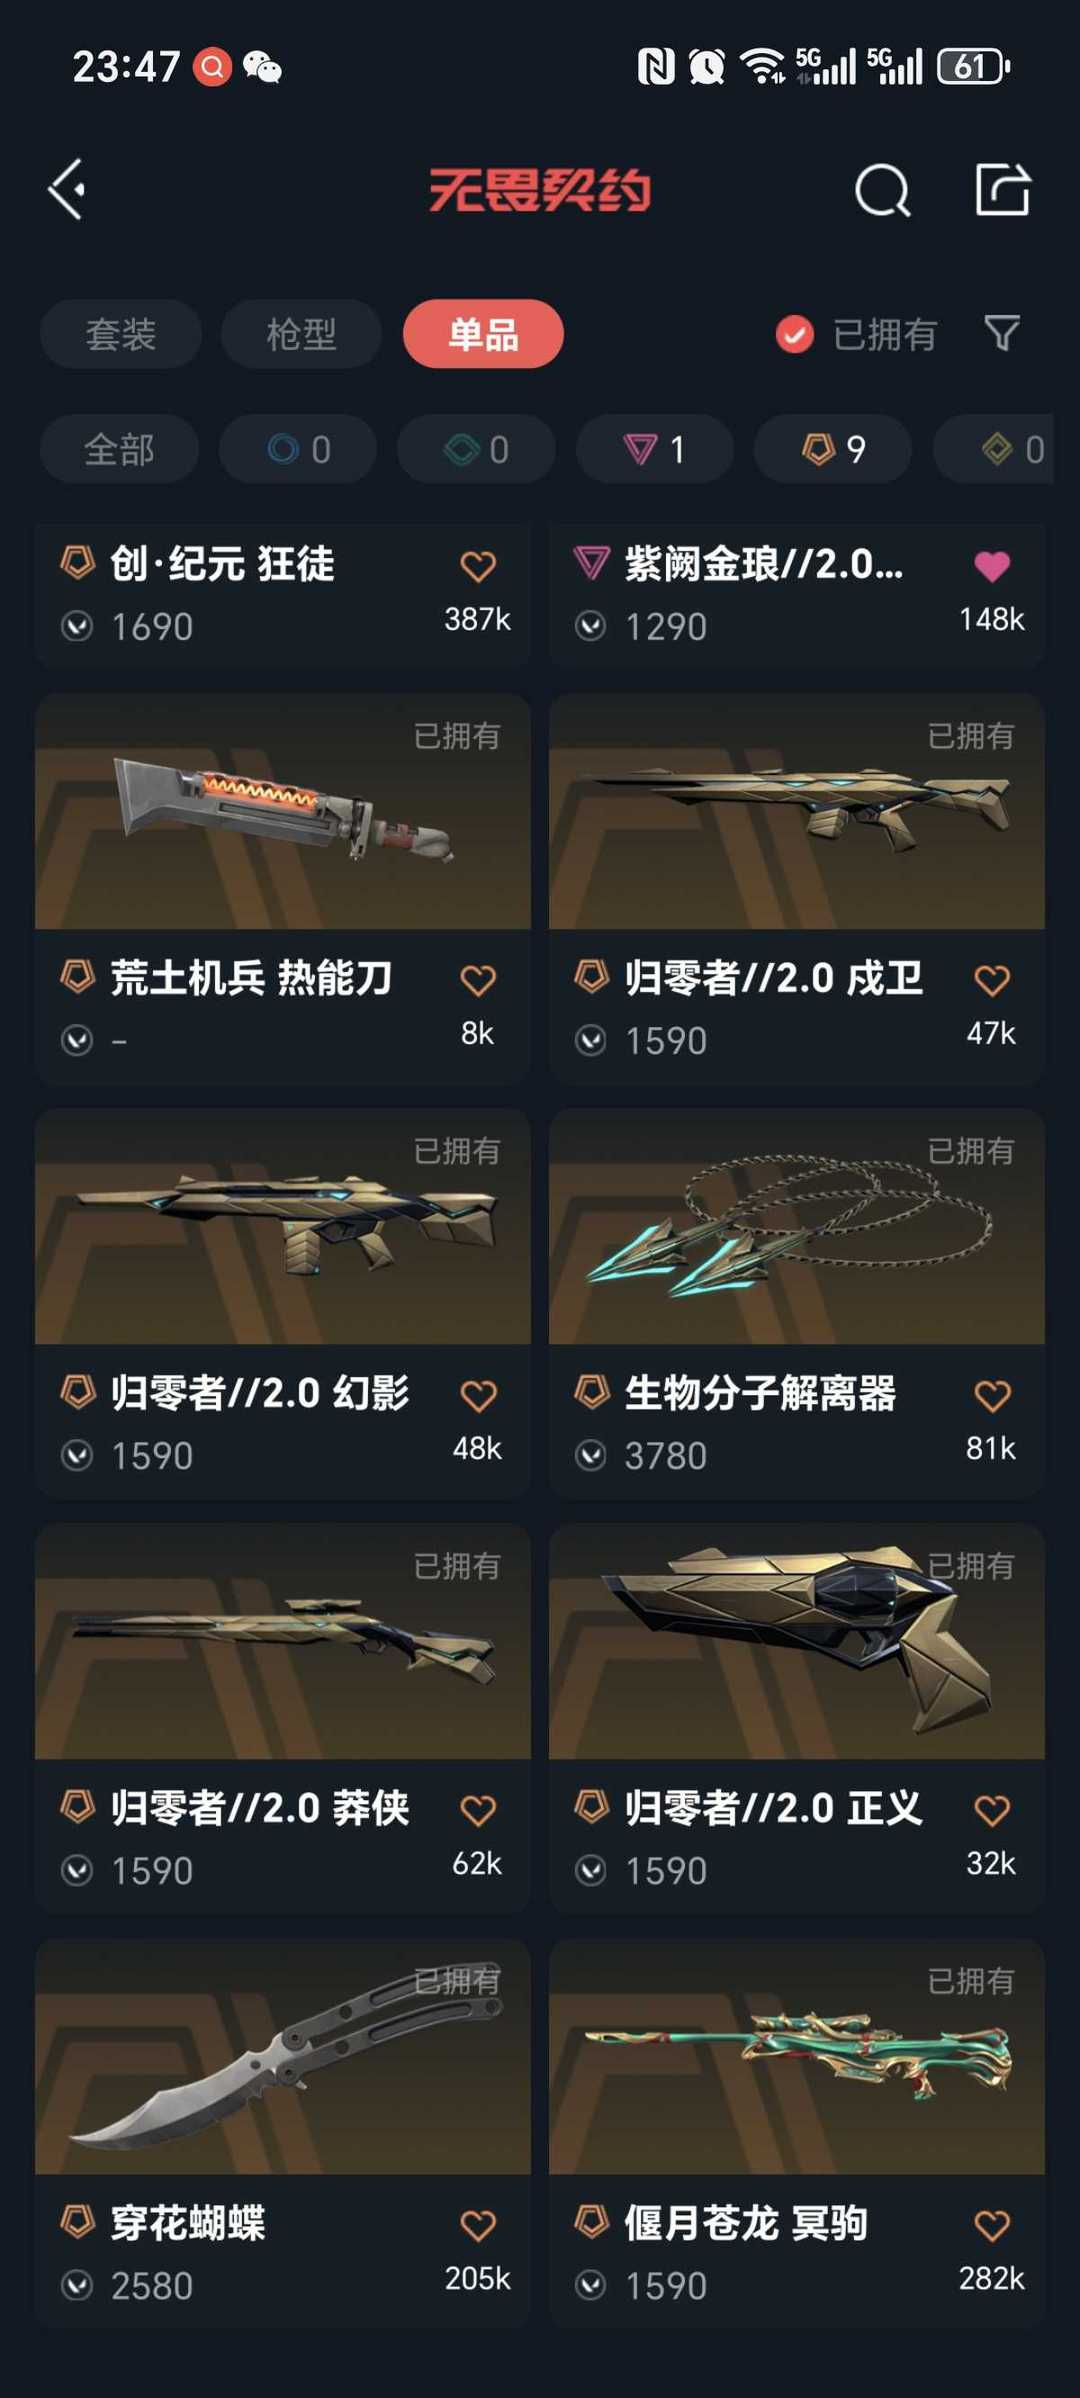Screen dimensions: 1080x2398
Task: Favorite 穿花蝴蝶 with the heart icon
Action: (x=478, y=2225)
